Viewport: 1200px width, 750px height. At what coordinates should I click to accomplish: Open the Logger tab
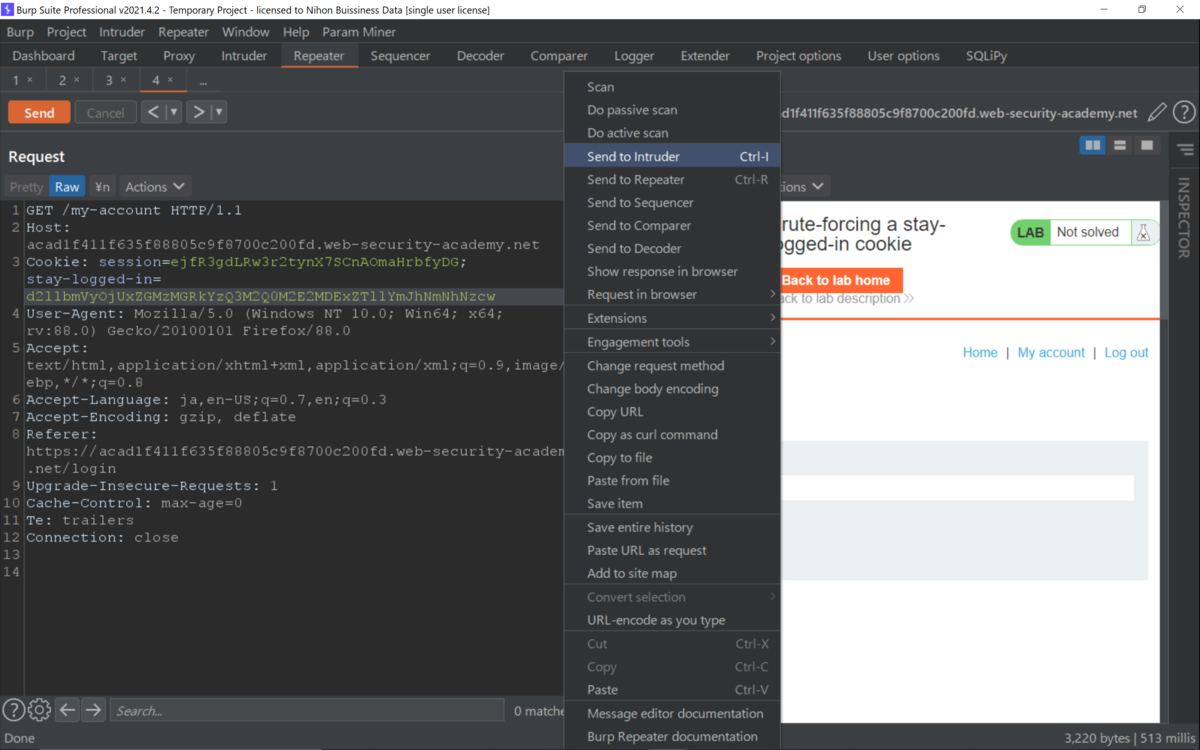point(634,56)
